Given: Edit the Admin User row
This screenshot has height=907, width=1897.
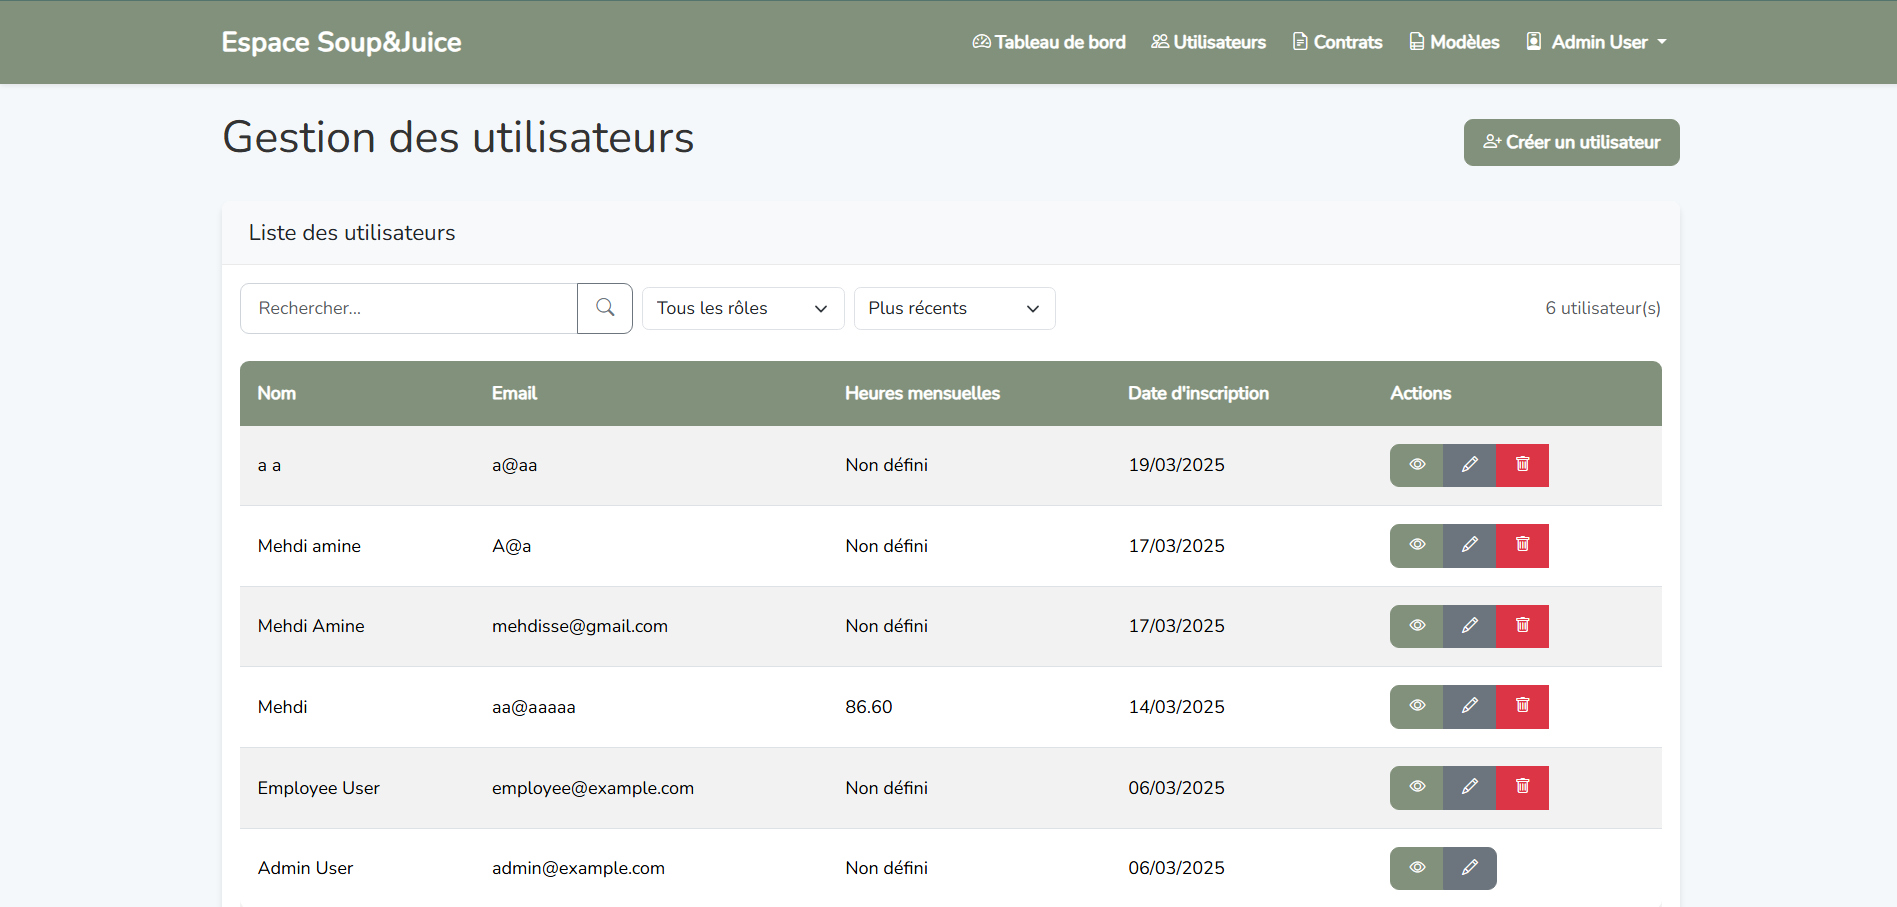Looking at the screenshot, I should click(1469, 868).
